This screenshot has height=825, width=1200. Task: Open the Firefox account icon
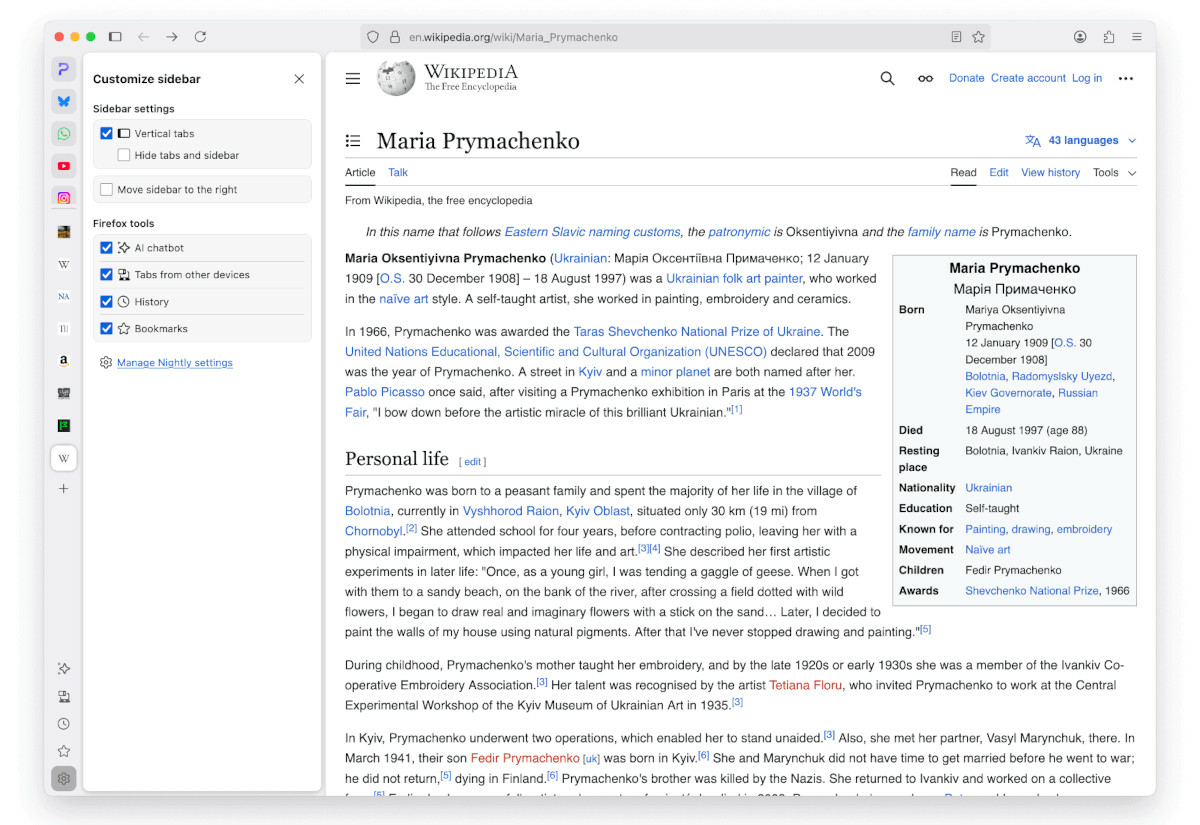pos(1080,37)
